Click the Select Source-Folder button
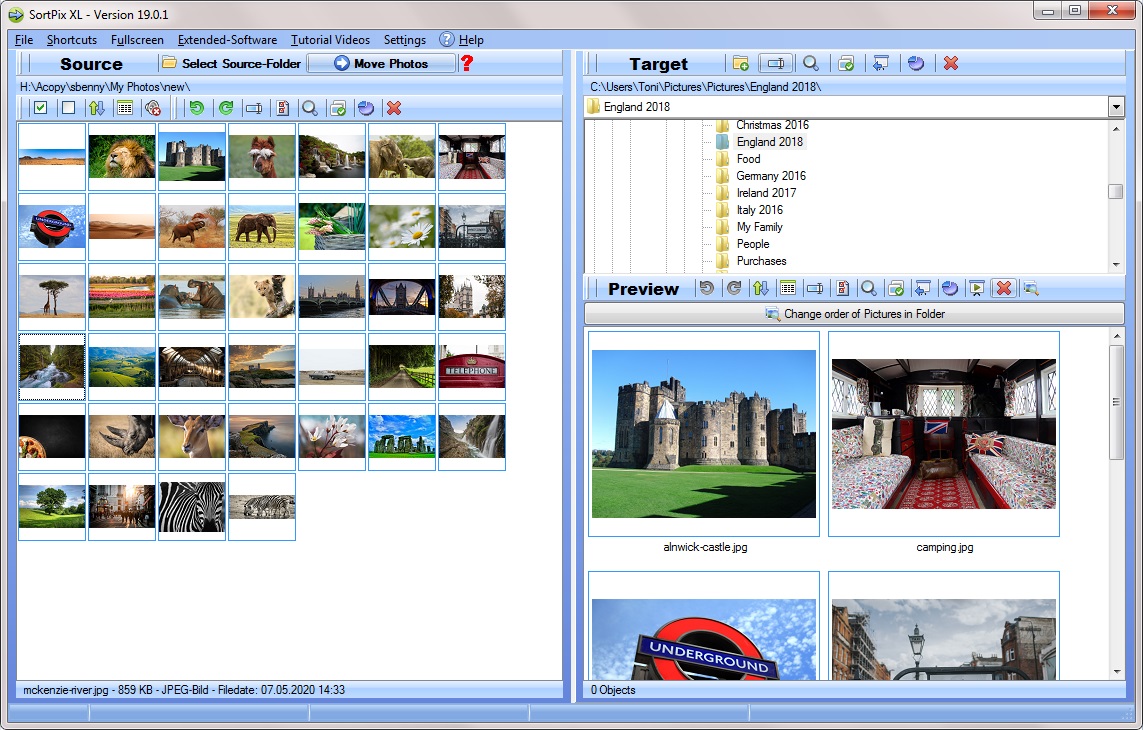 231,63
